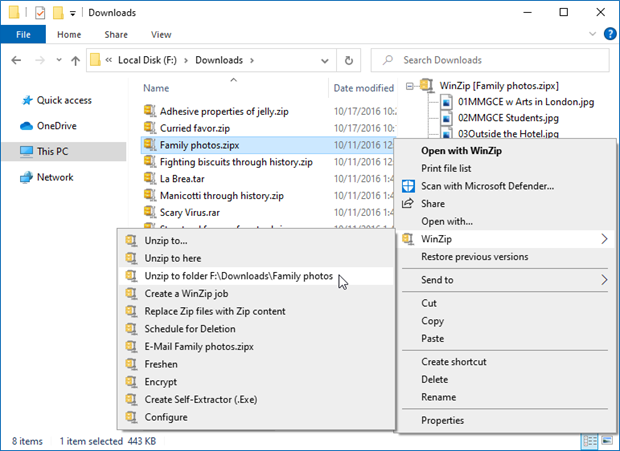Click the WinZip icon in the right context menu
Viewport: 620px width, 451px height.
(408, 239)
